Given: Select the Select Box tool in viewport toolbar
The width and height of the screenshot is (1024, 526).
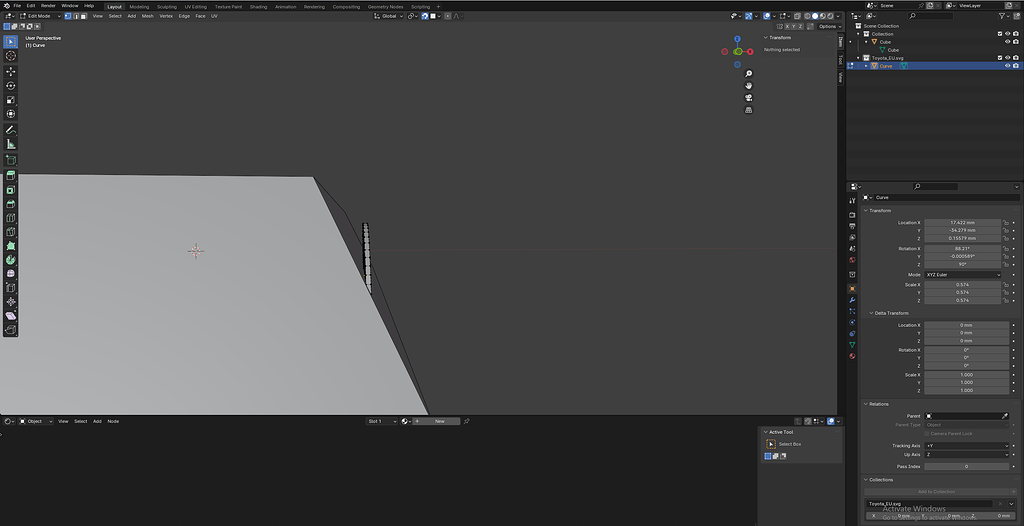Looking at the screenshot, I should [x=10, y=42].
